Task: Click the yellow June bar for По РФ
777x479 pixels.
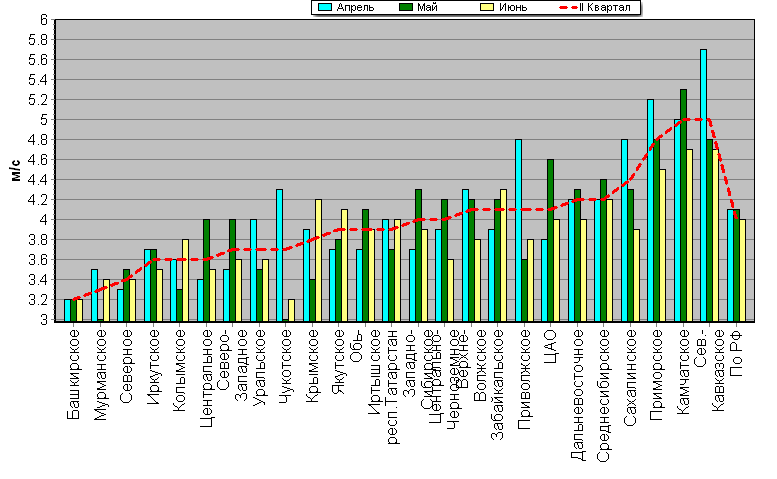Action: (x=742, y=270)
